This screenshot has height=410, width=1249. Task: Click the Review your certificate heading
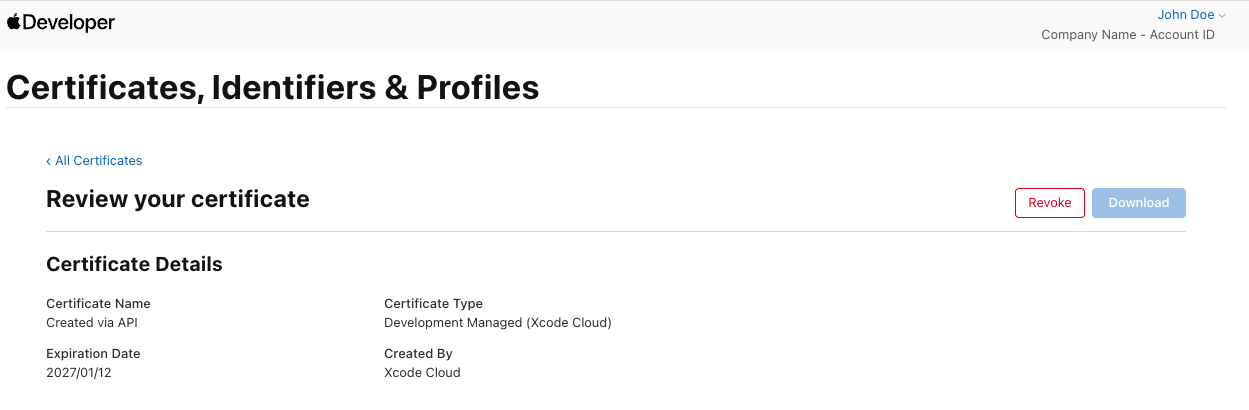pyautogui.click(x=178, y=199)
